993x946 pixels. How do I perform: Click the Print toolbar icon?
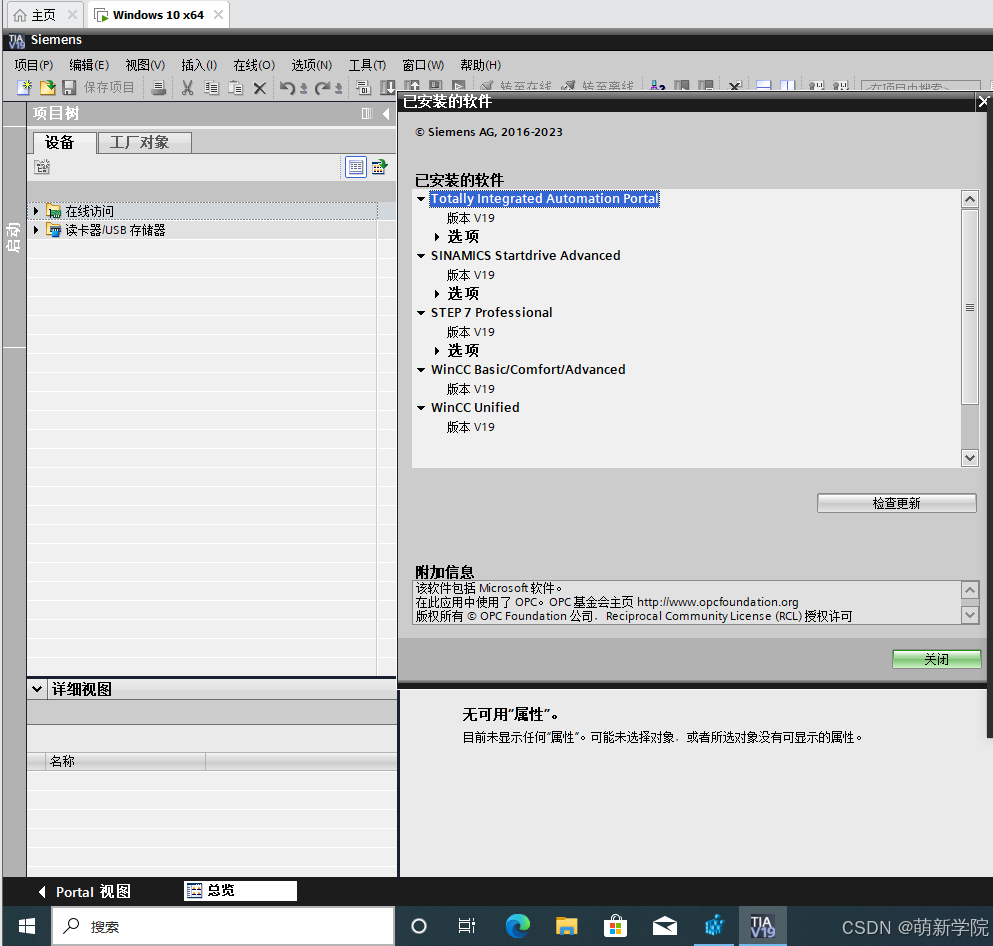coord(159,87)
